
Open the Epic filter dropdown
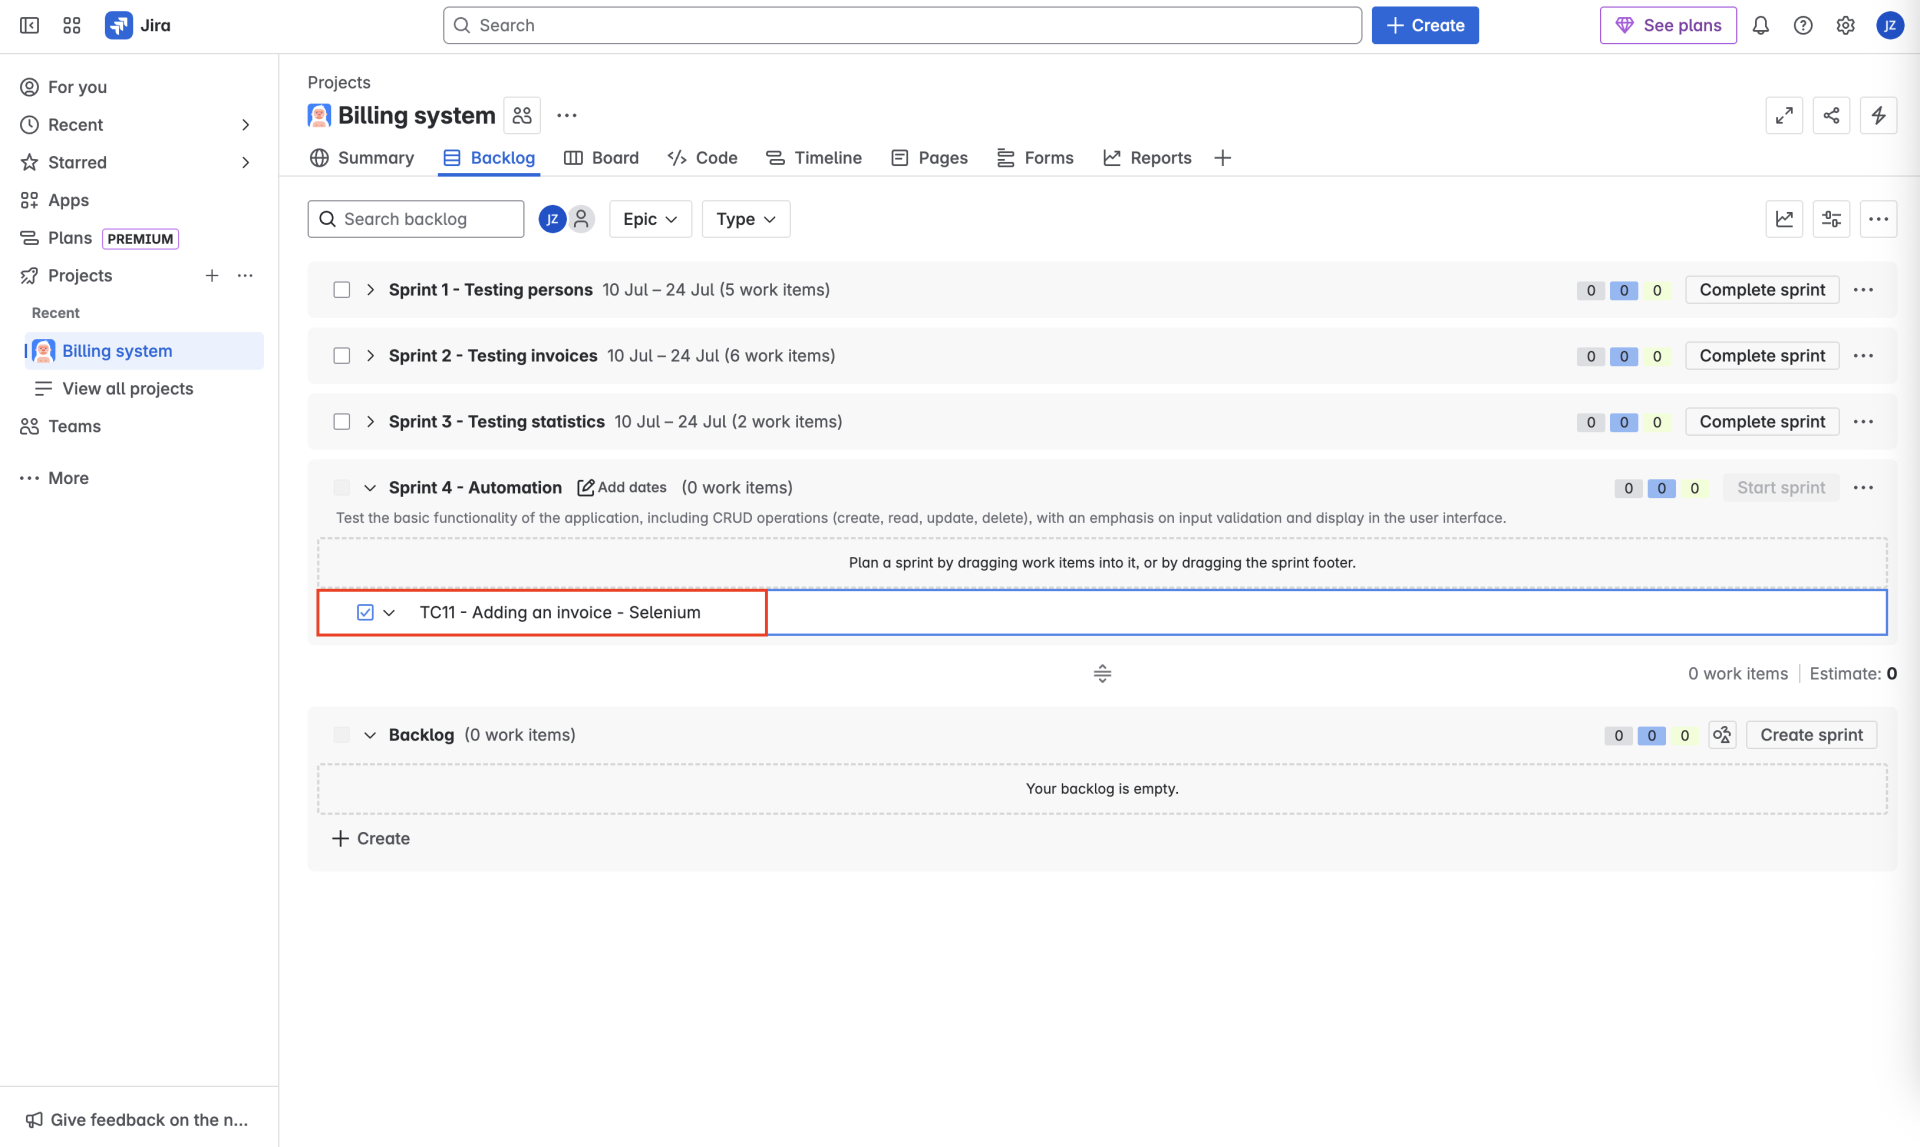650,219
